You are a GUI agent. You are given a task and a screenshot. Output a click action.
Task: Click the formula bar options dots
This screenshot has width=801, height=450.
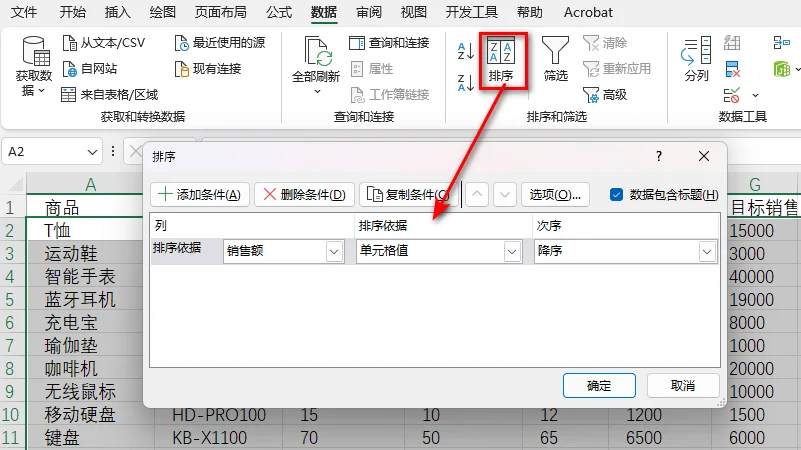click(x=113, y=151)
